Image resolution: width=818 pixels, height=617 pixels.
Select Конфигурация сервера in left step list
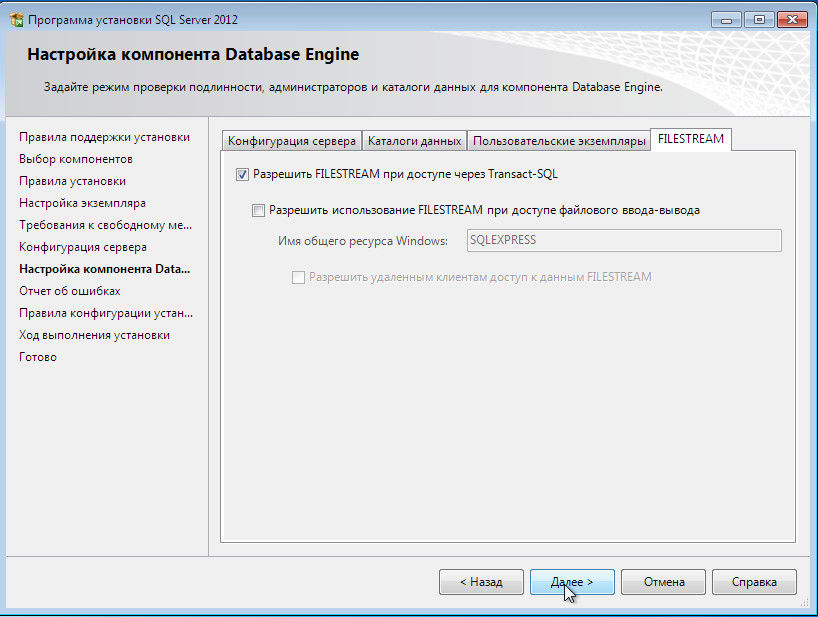click(x=82, y=247)
